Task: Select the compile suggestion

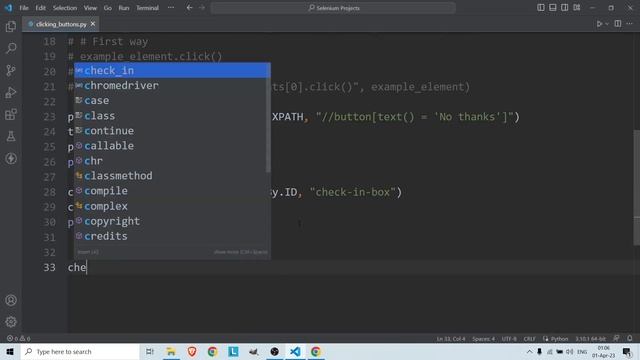Action: 170,191
